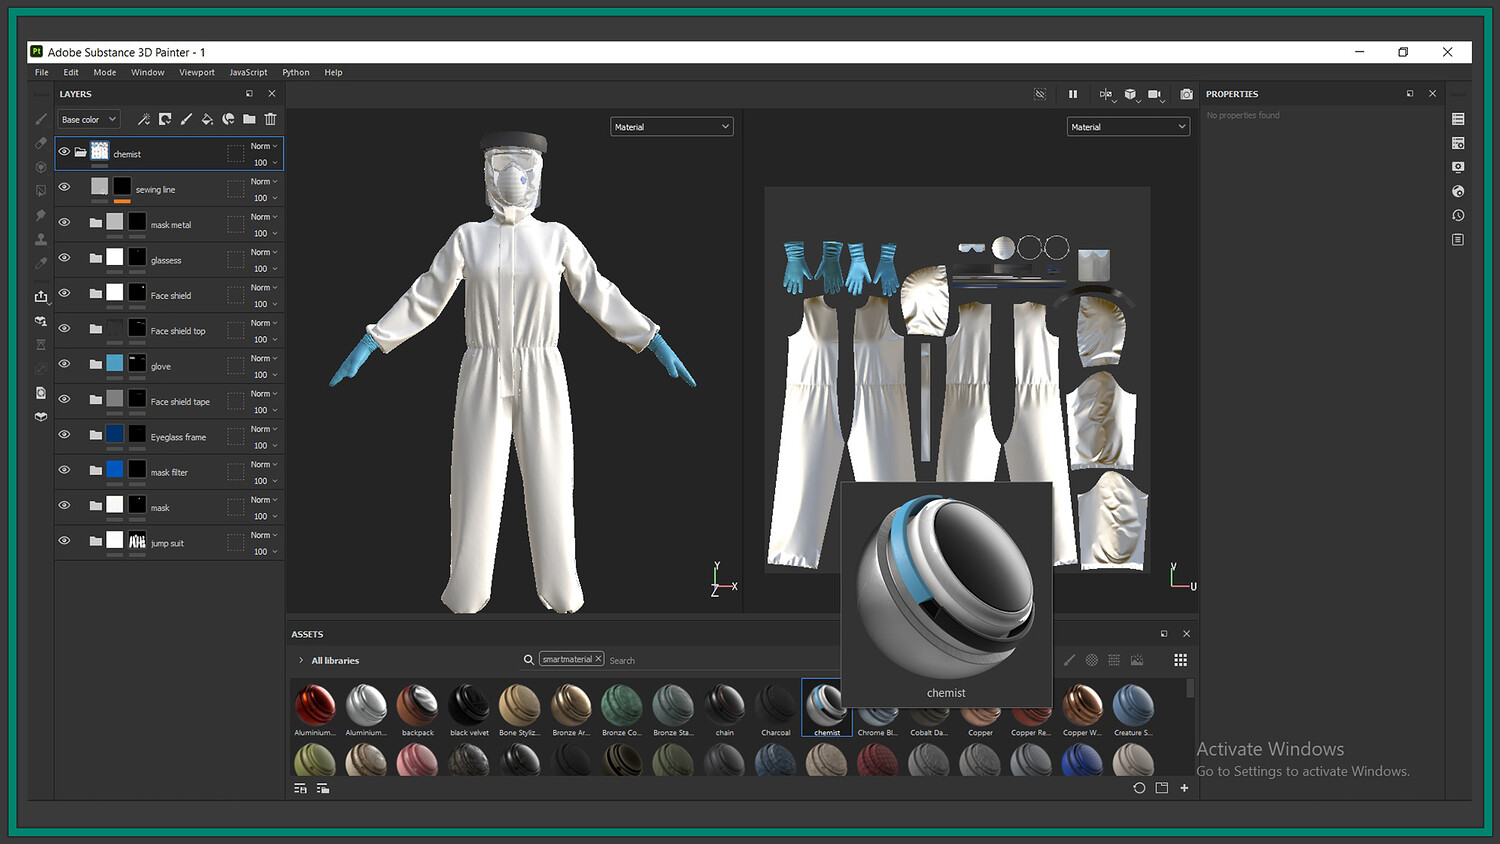Hide the chemist folder layer

click(x=64, y=152)
